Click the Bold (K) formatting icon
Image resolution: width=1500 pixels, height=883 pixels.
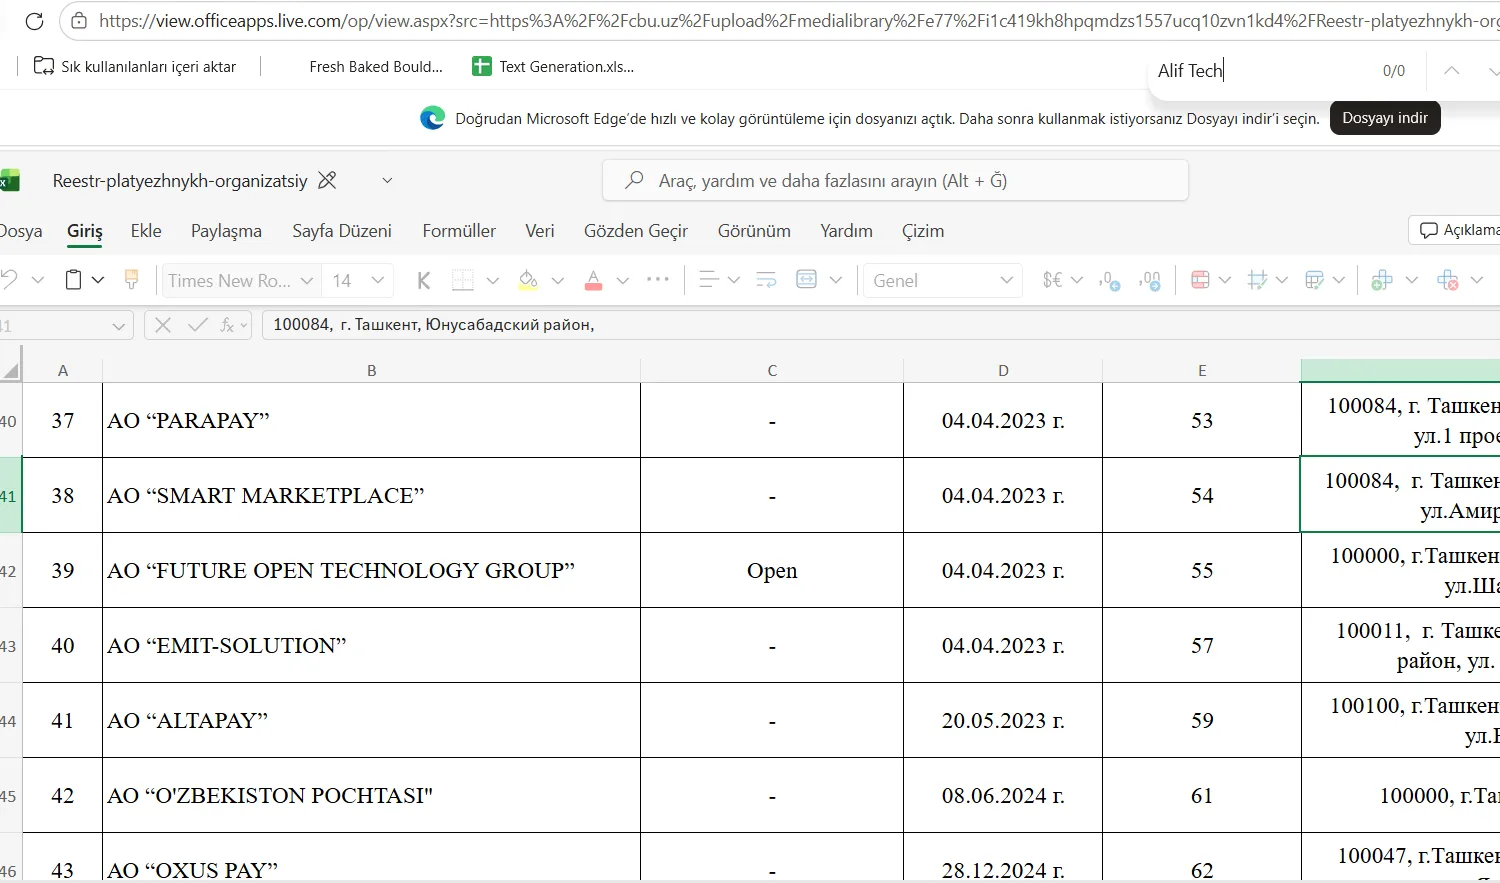423,281
